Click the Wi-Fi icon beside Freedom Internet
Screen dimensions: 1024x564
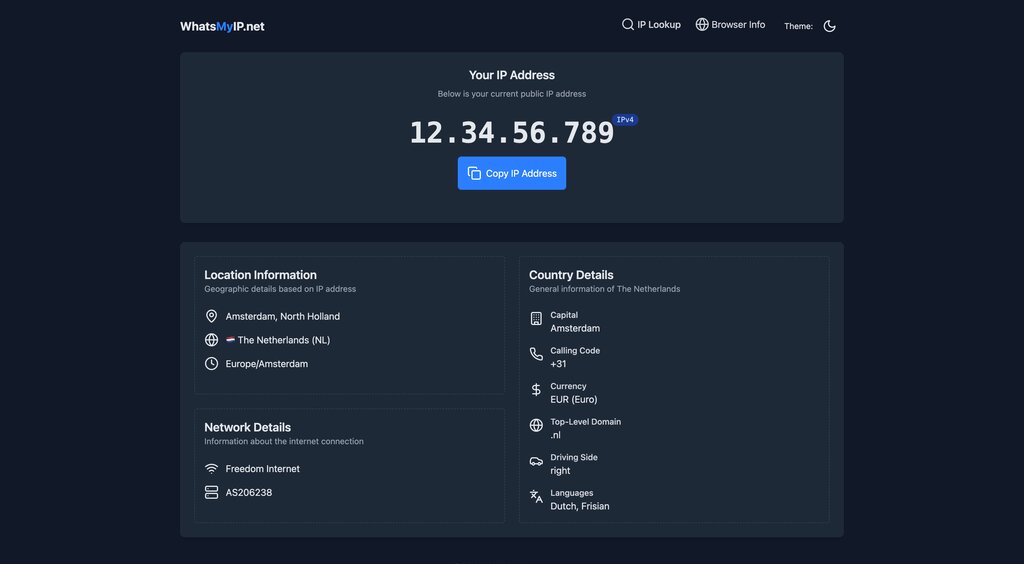pos(211,469)
